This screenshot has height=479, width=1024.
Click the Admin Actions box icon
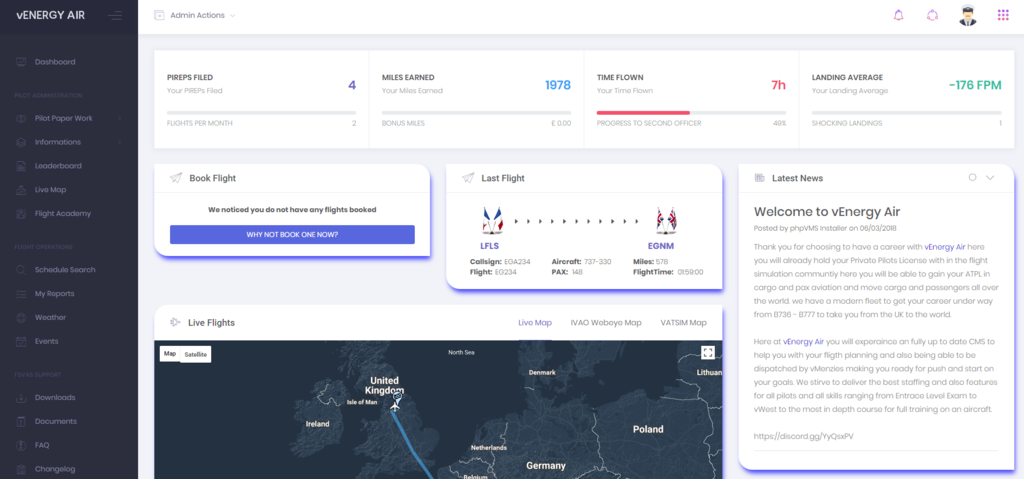(x=159, y=15)
